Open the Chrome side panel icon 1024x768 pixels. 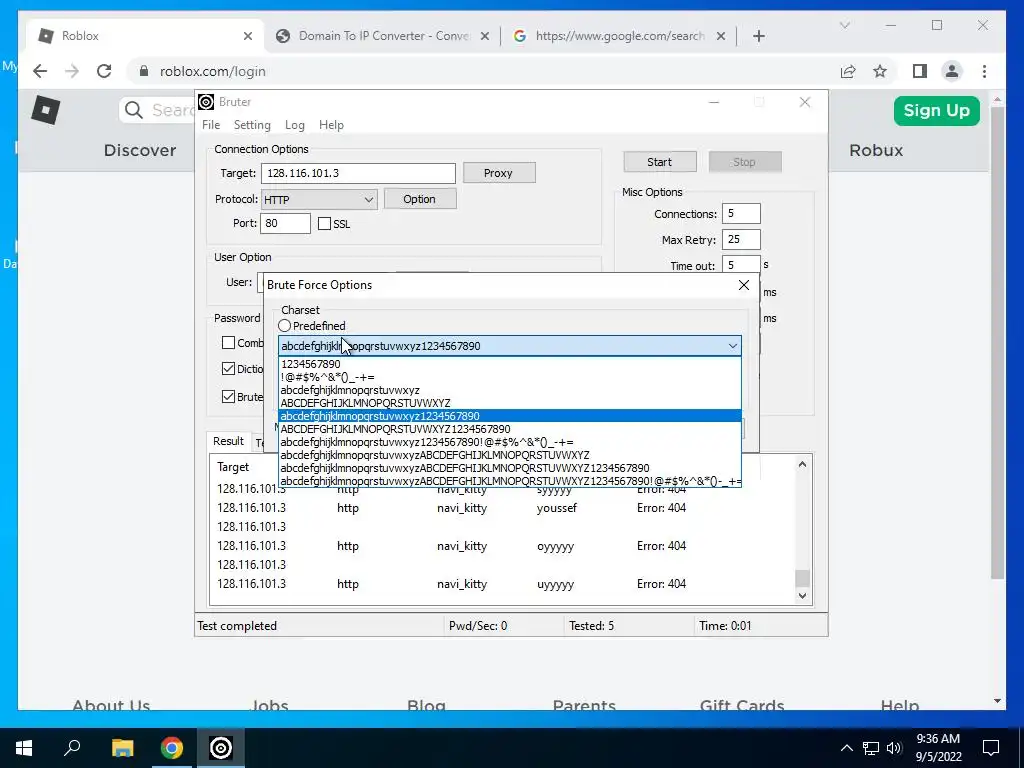[x=920, y=71]
